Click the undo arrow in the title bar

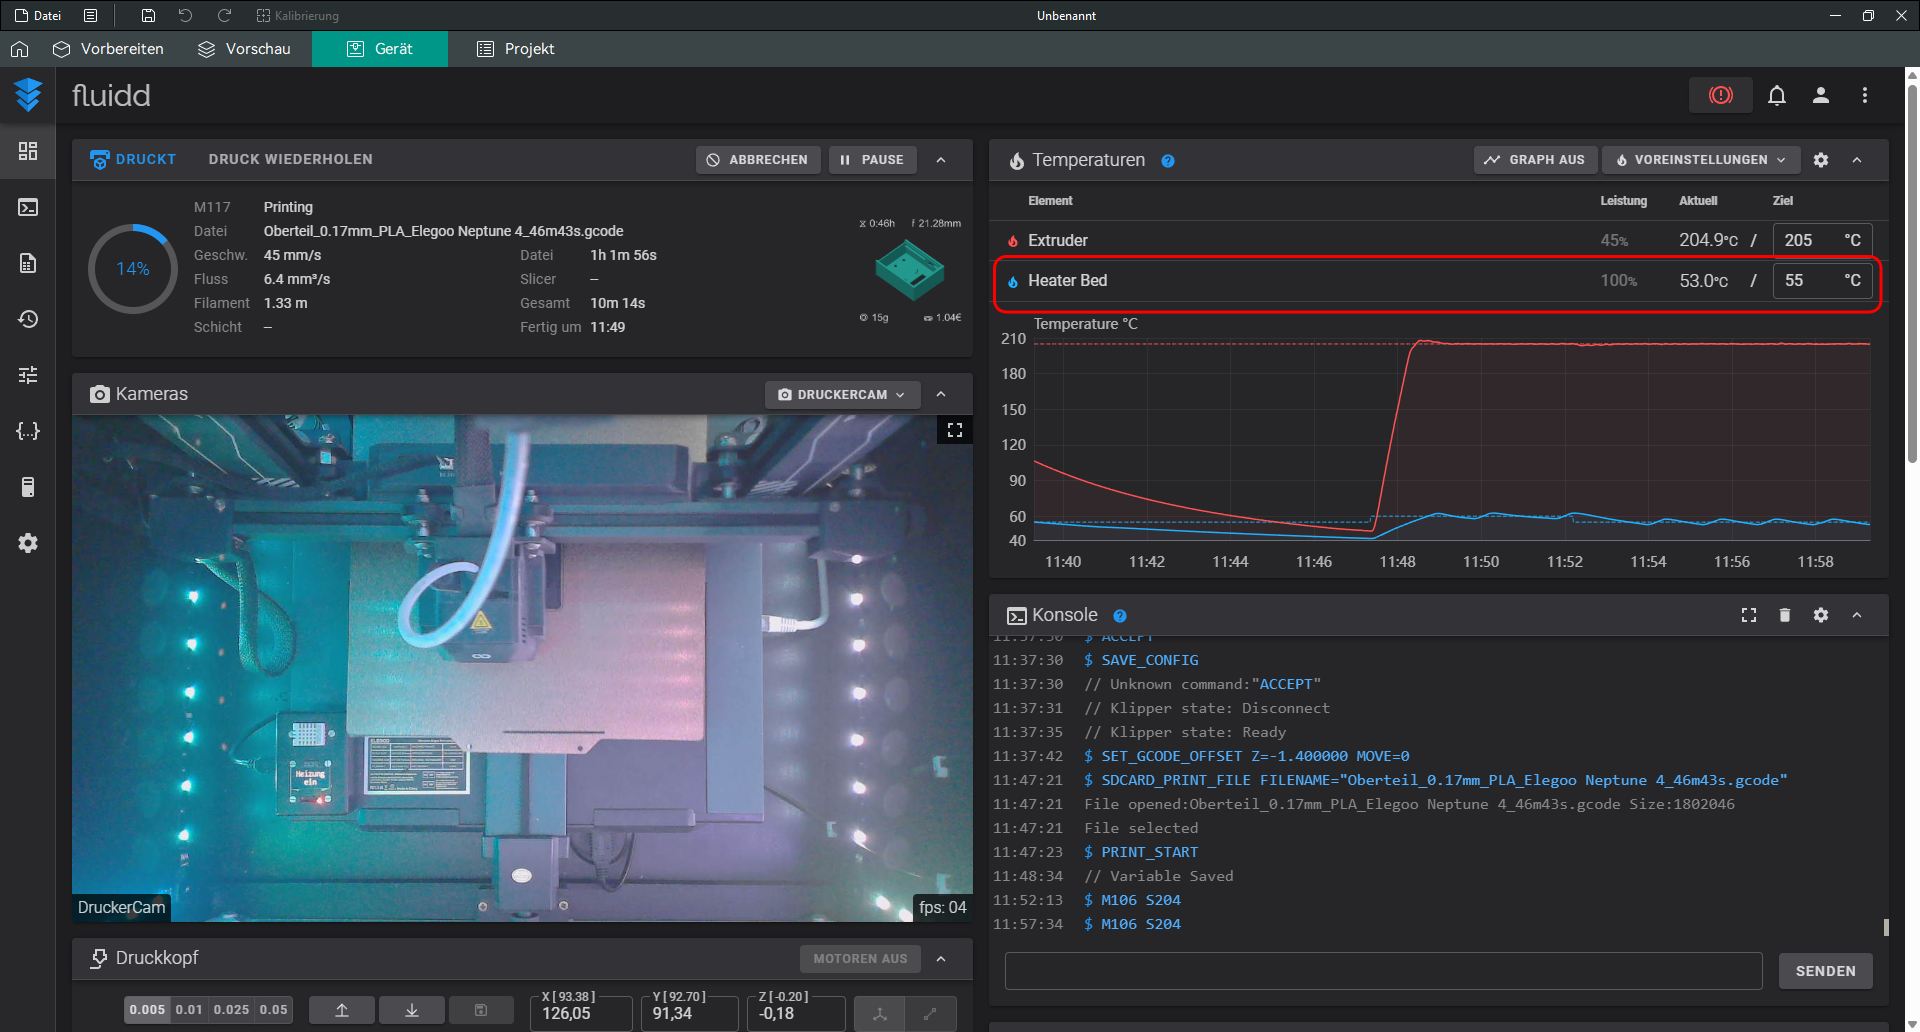click(x=185, y=16)
